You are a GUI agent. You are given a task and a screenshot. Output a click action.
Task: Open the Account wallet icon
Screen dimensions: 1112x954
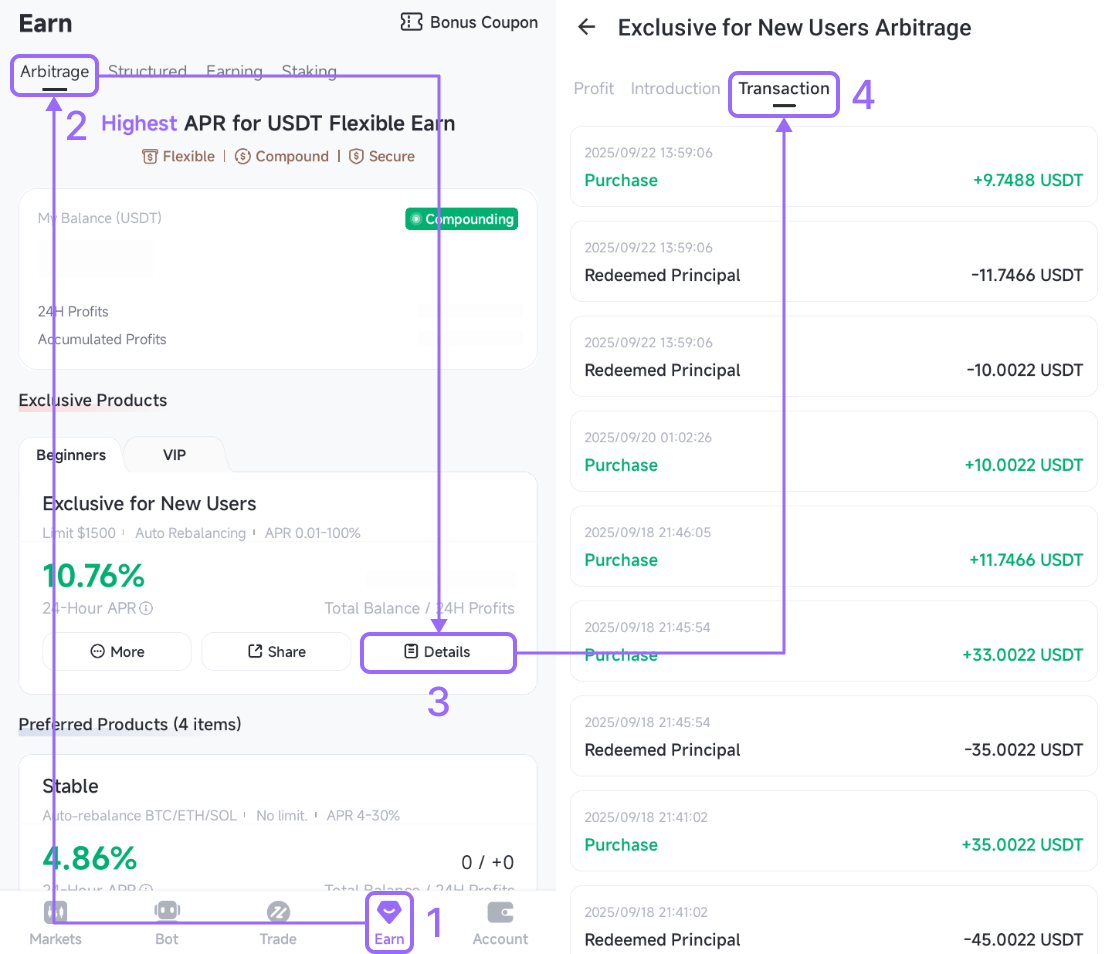(501, 912)
